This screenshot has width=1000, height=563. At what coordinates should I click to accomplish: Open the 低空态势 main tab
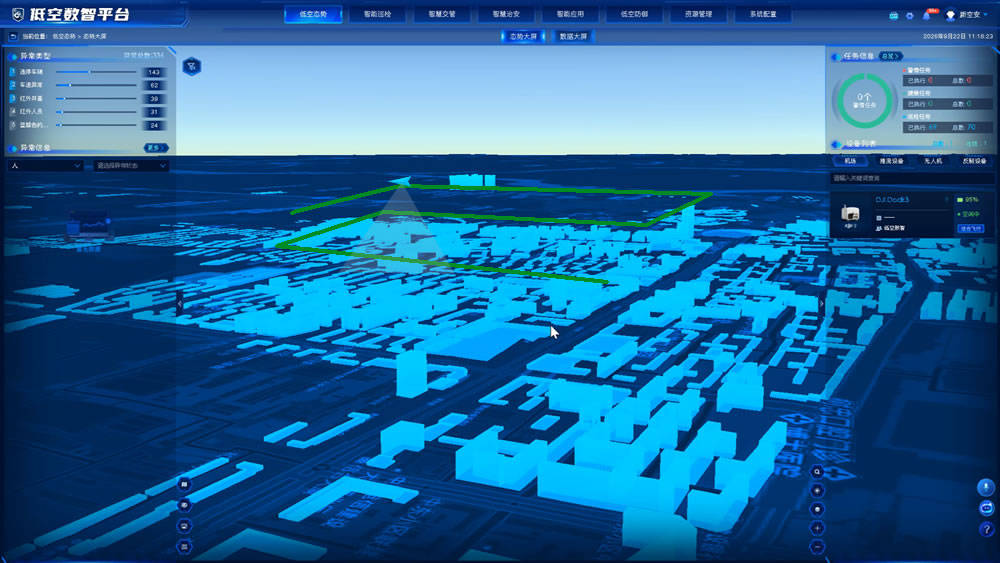coord(313,14)
